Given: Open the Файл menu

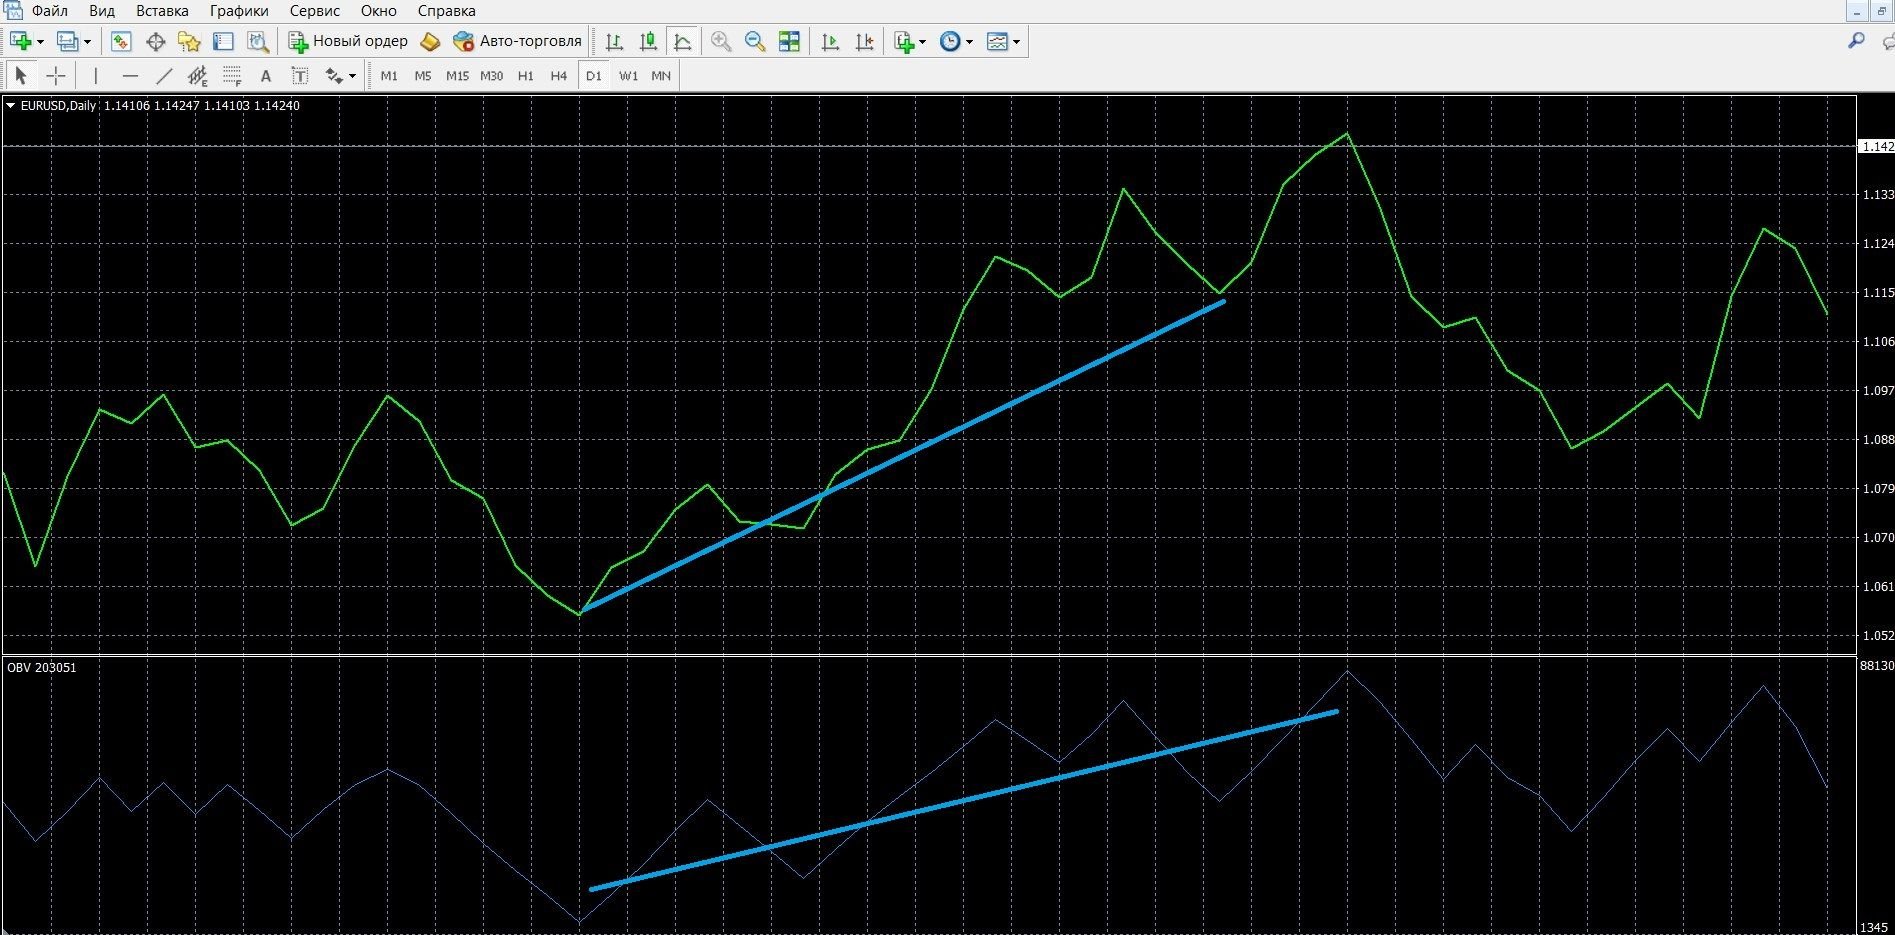Looking at the screenshot, I should pos(50,11).
